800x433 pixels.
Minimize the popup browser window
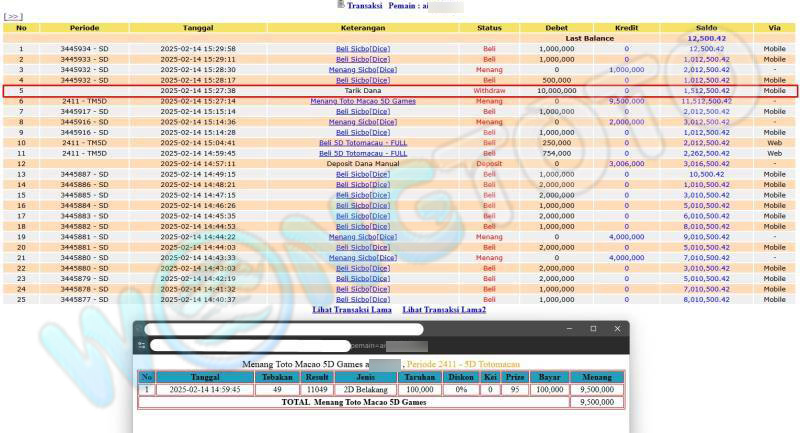(x=569, y=329)
